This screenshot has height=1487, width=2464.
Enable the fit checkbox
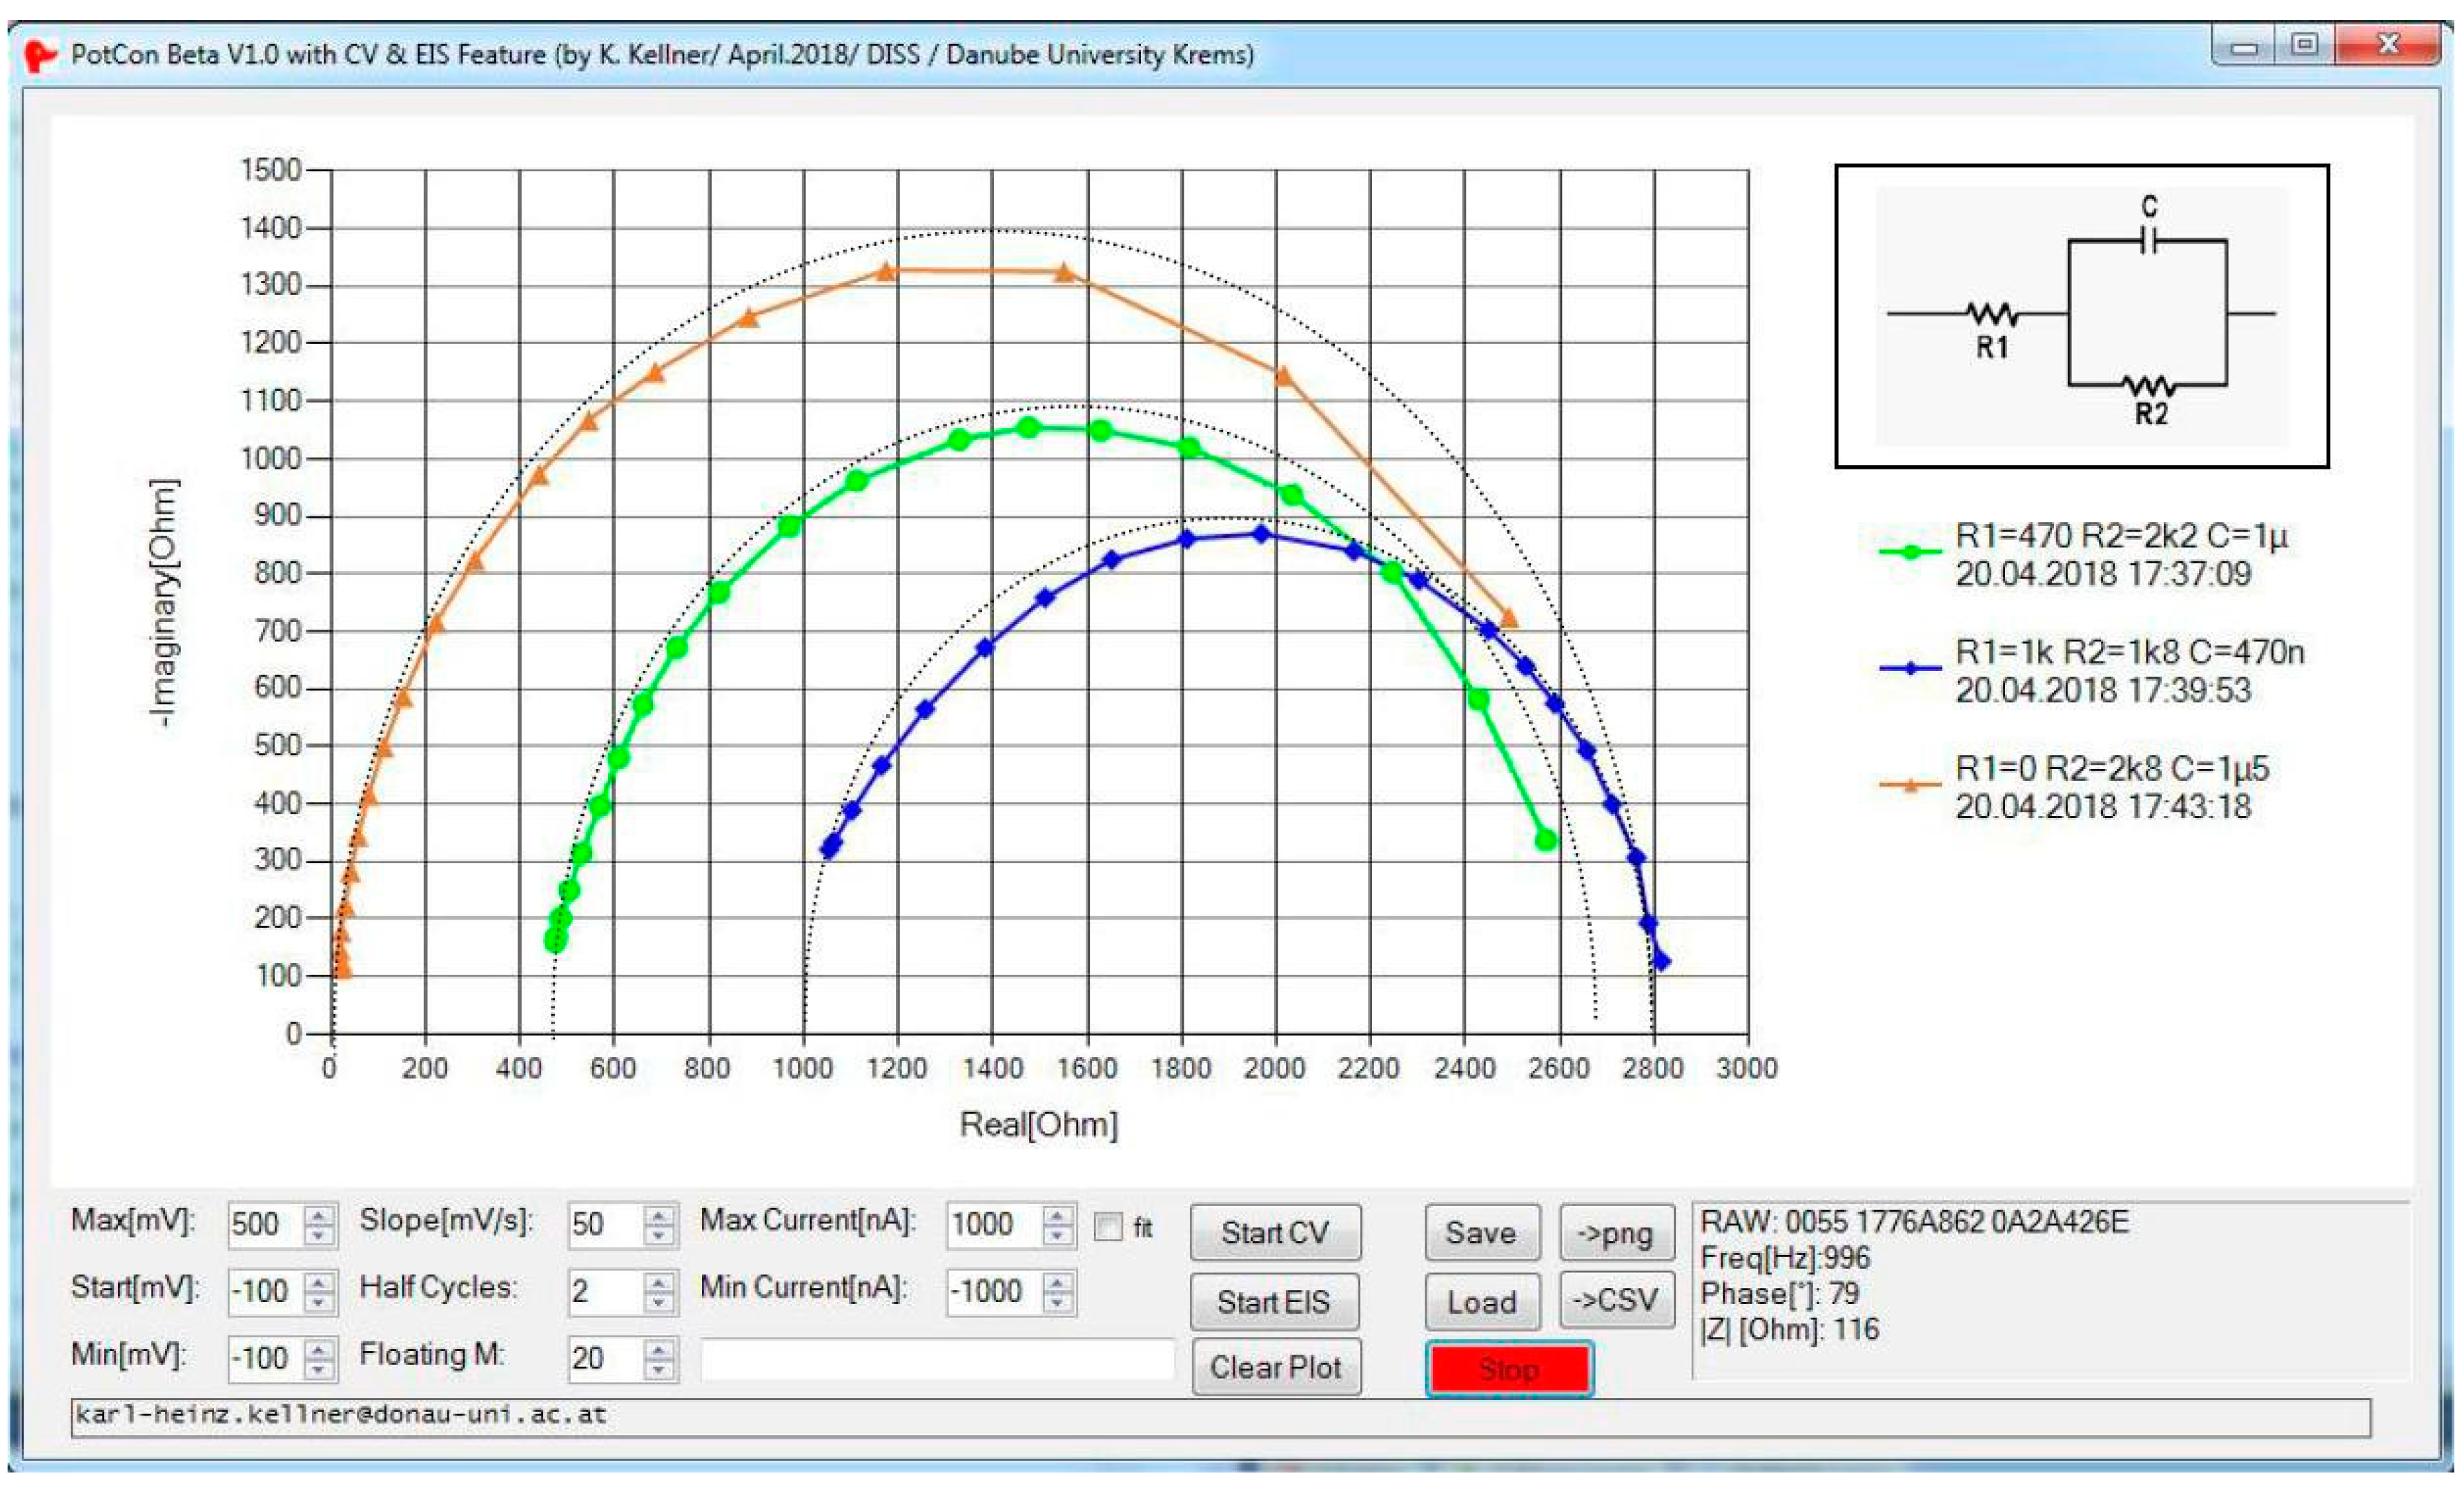coord(1108,1227)
